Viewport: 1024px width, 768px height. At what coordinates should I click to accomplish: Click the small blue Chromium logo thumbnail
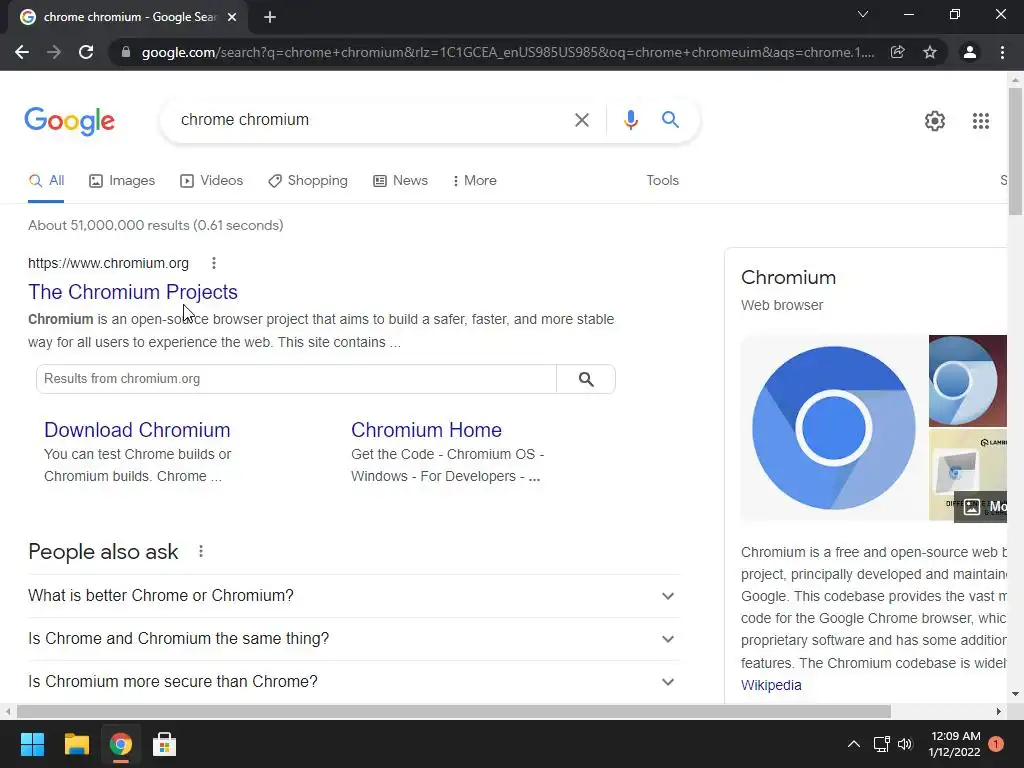click(x=968, y=380)
